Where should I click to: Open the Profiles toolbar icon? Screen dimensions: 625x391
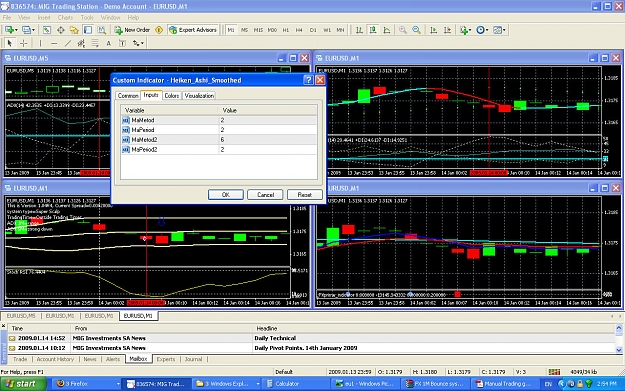coord(26,30)
